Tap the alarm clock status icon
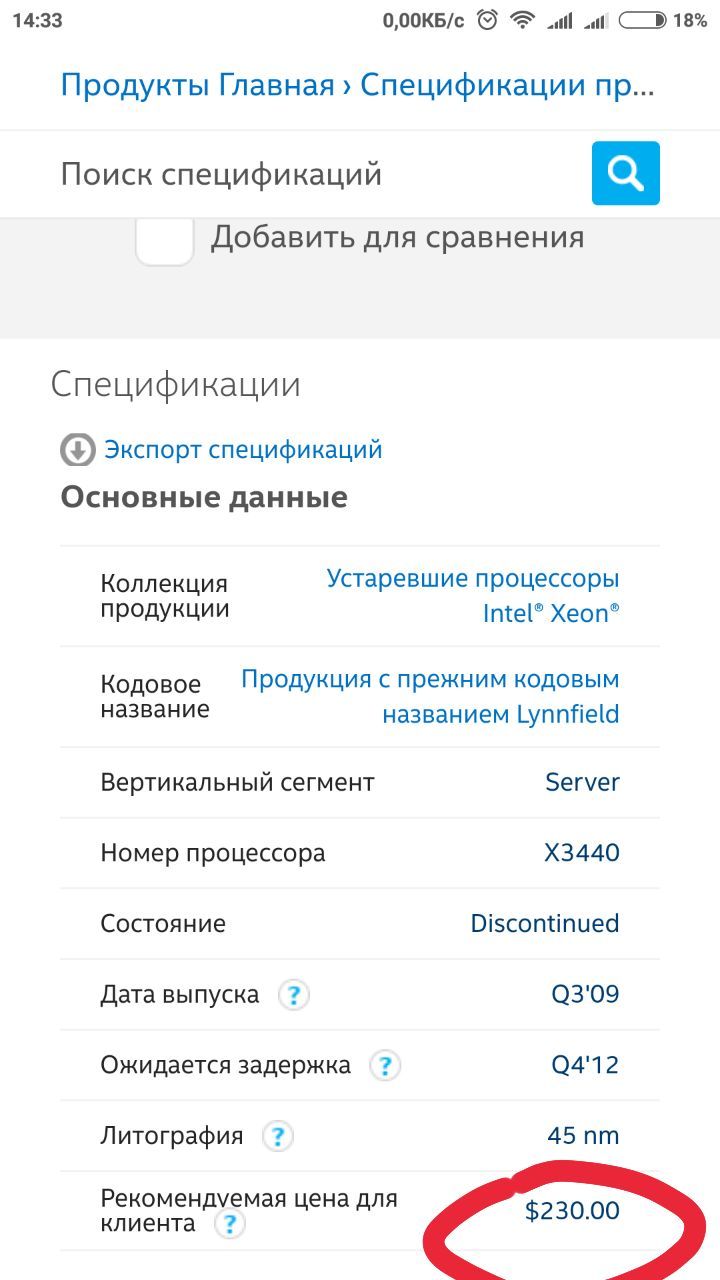720x1280 pixels. 487,20
